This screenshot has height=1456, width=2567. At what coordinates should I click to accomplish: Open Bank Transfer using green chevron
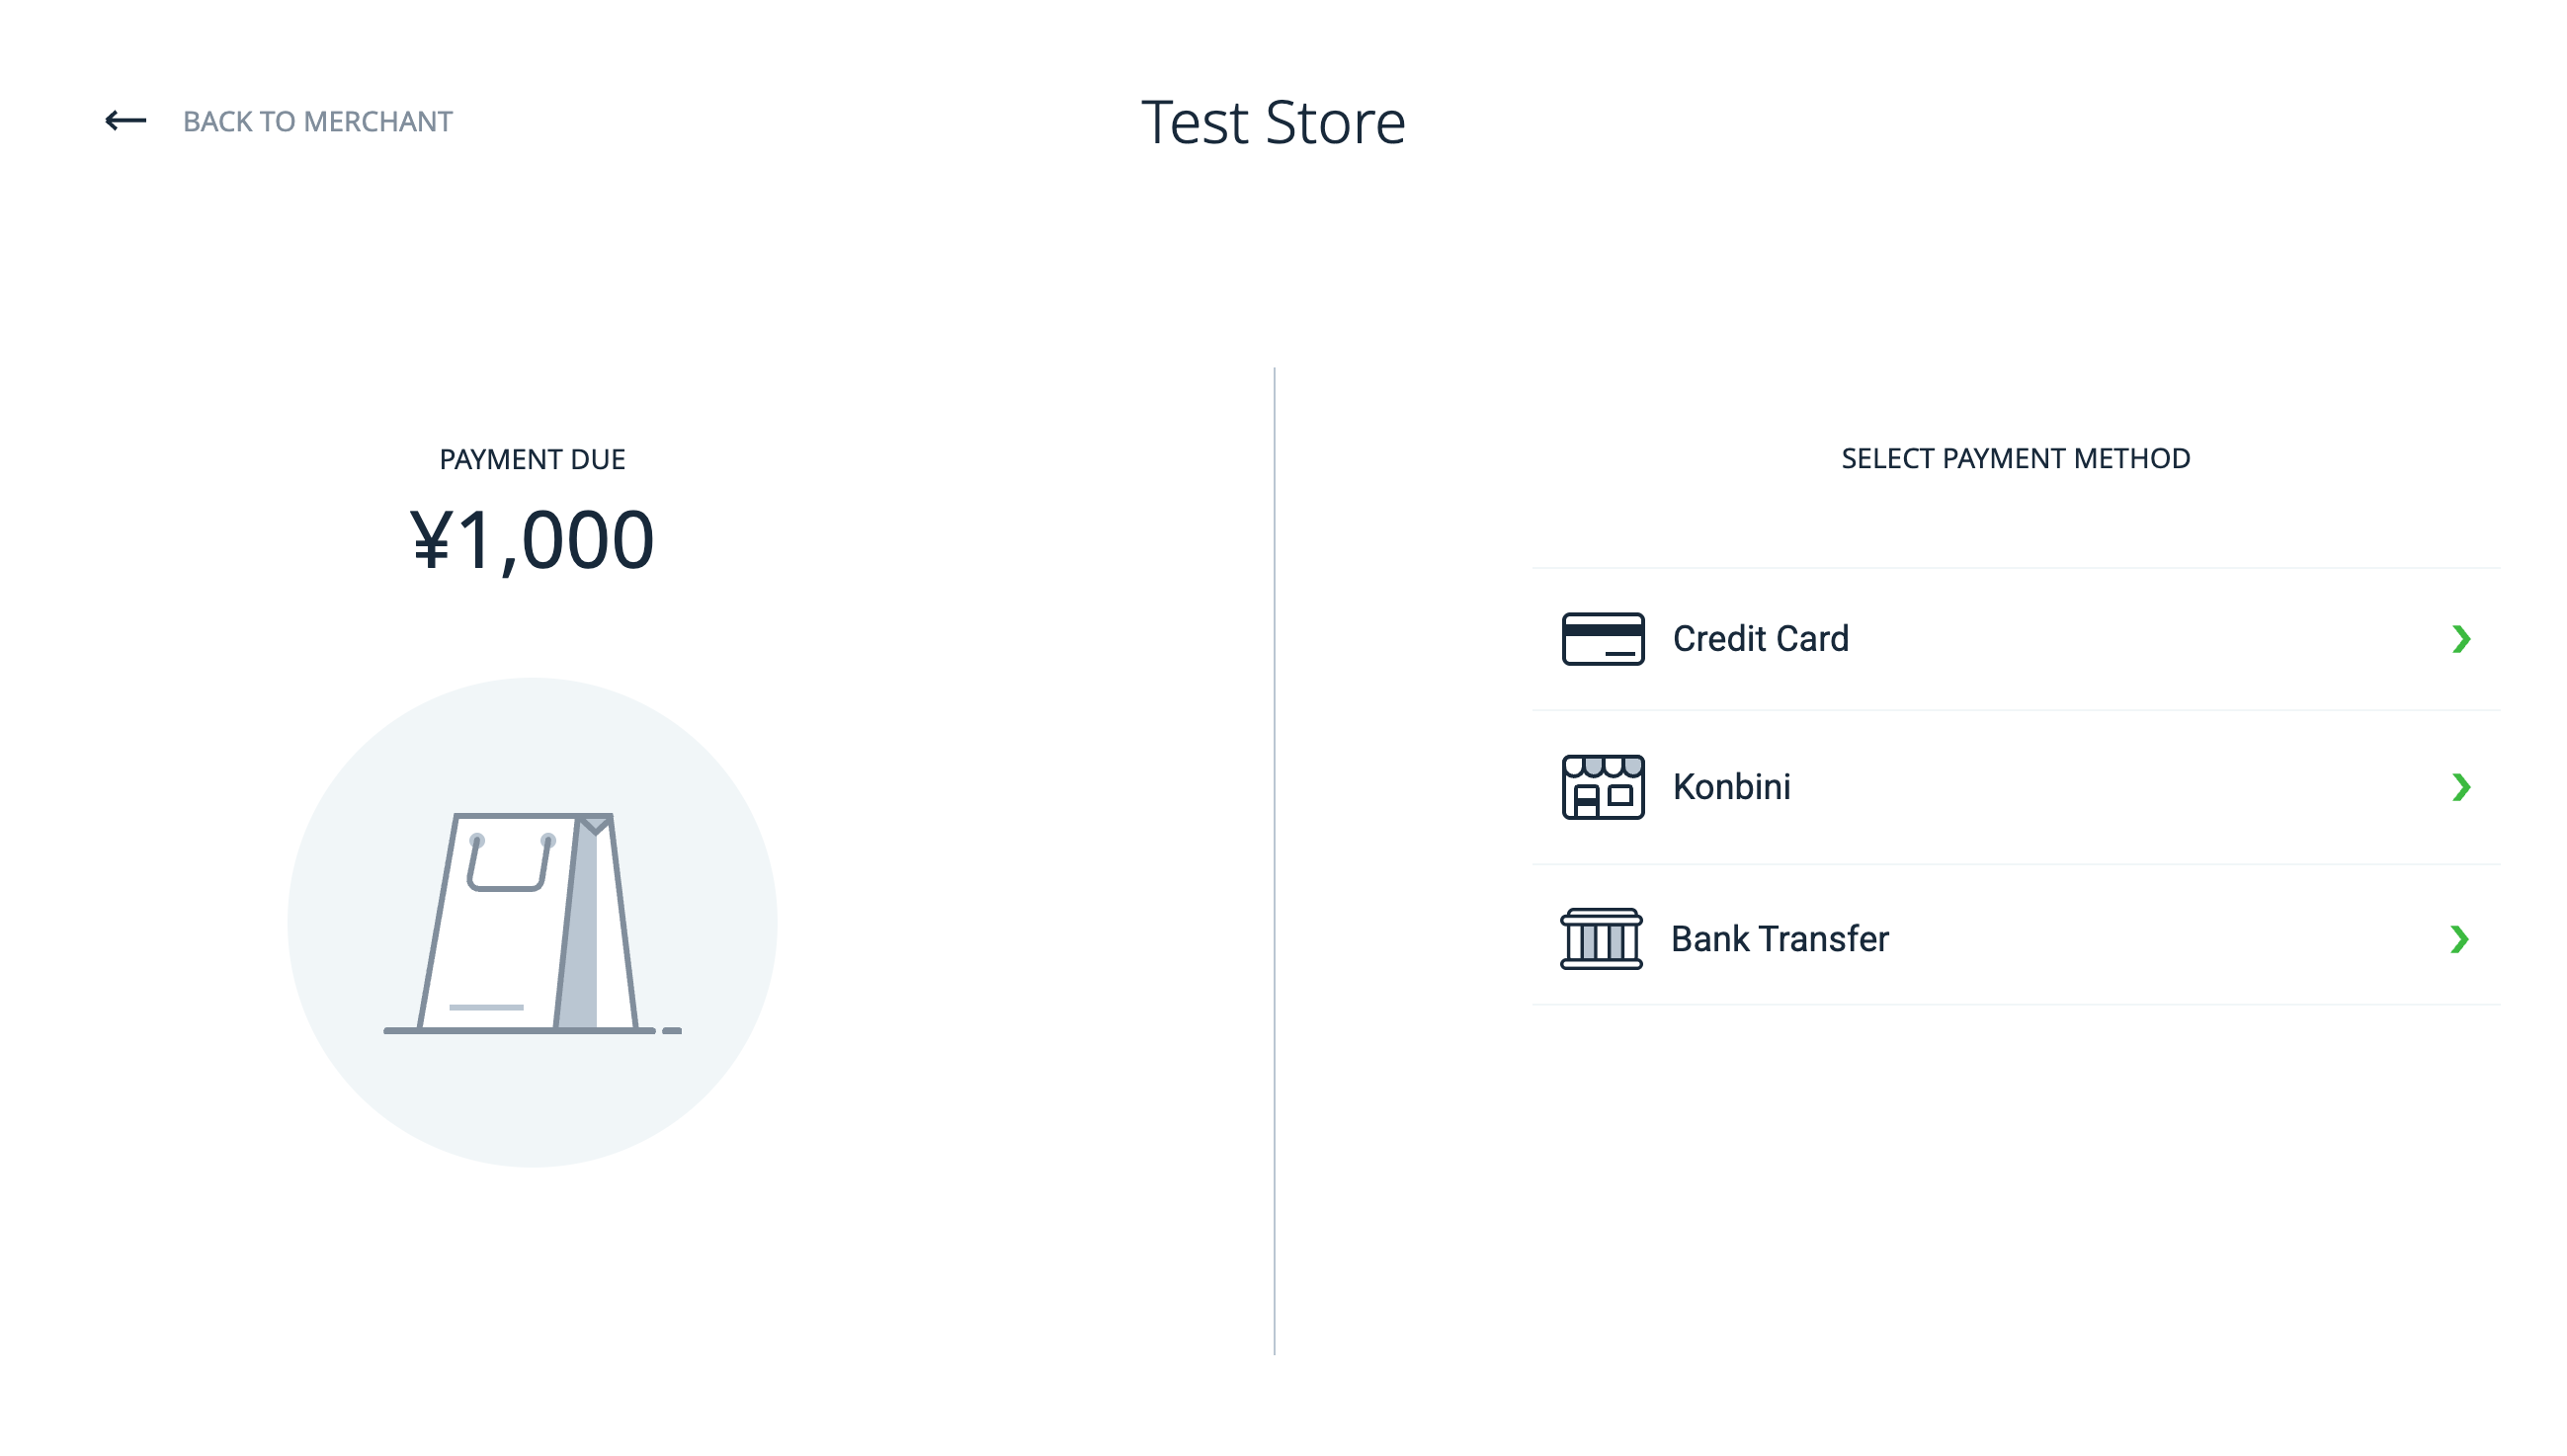(x=2460, y=939)
